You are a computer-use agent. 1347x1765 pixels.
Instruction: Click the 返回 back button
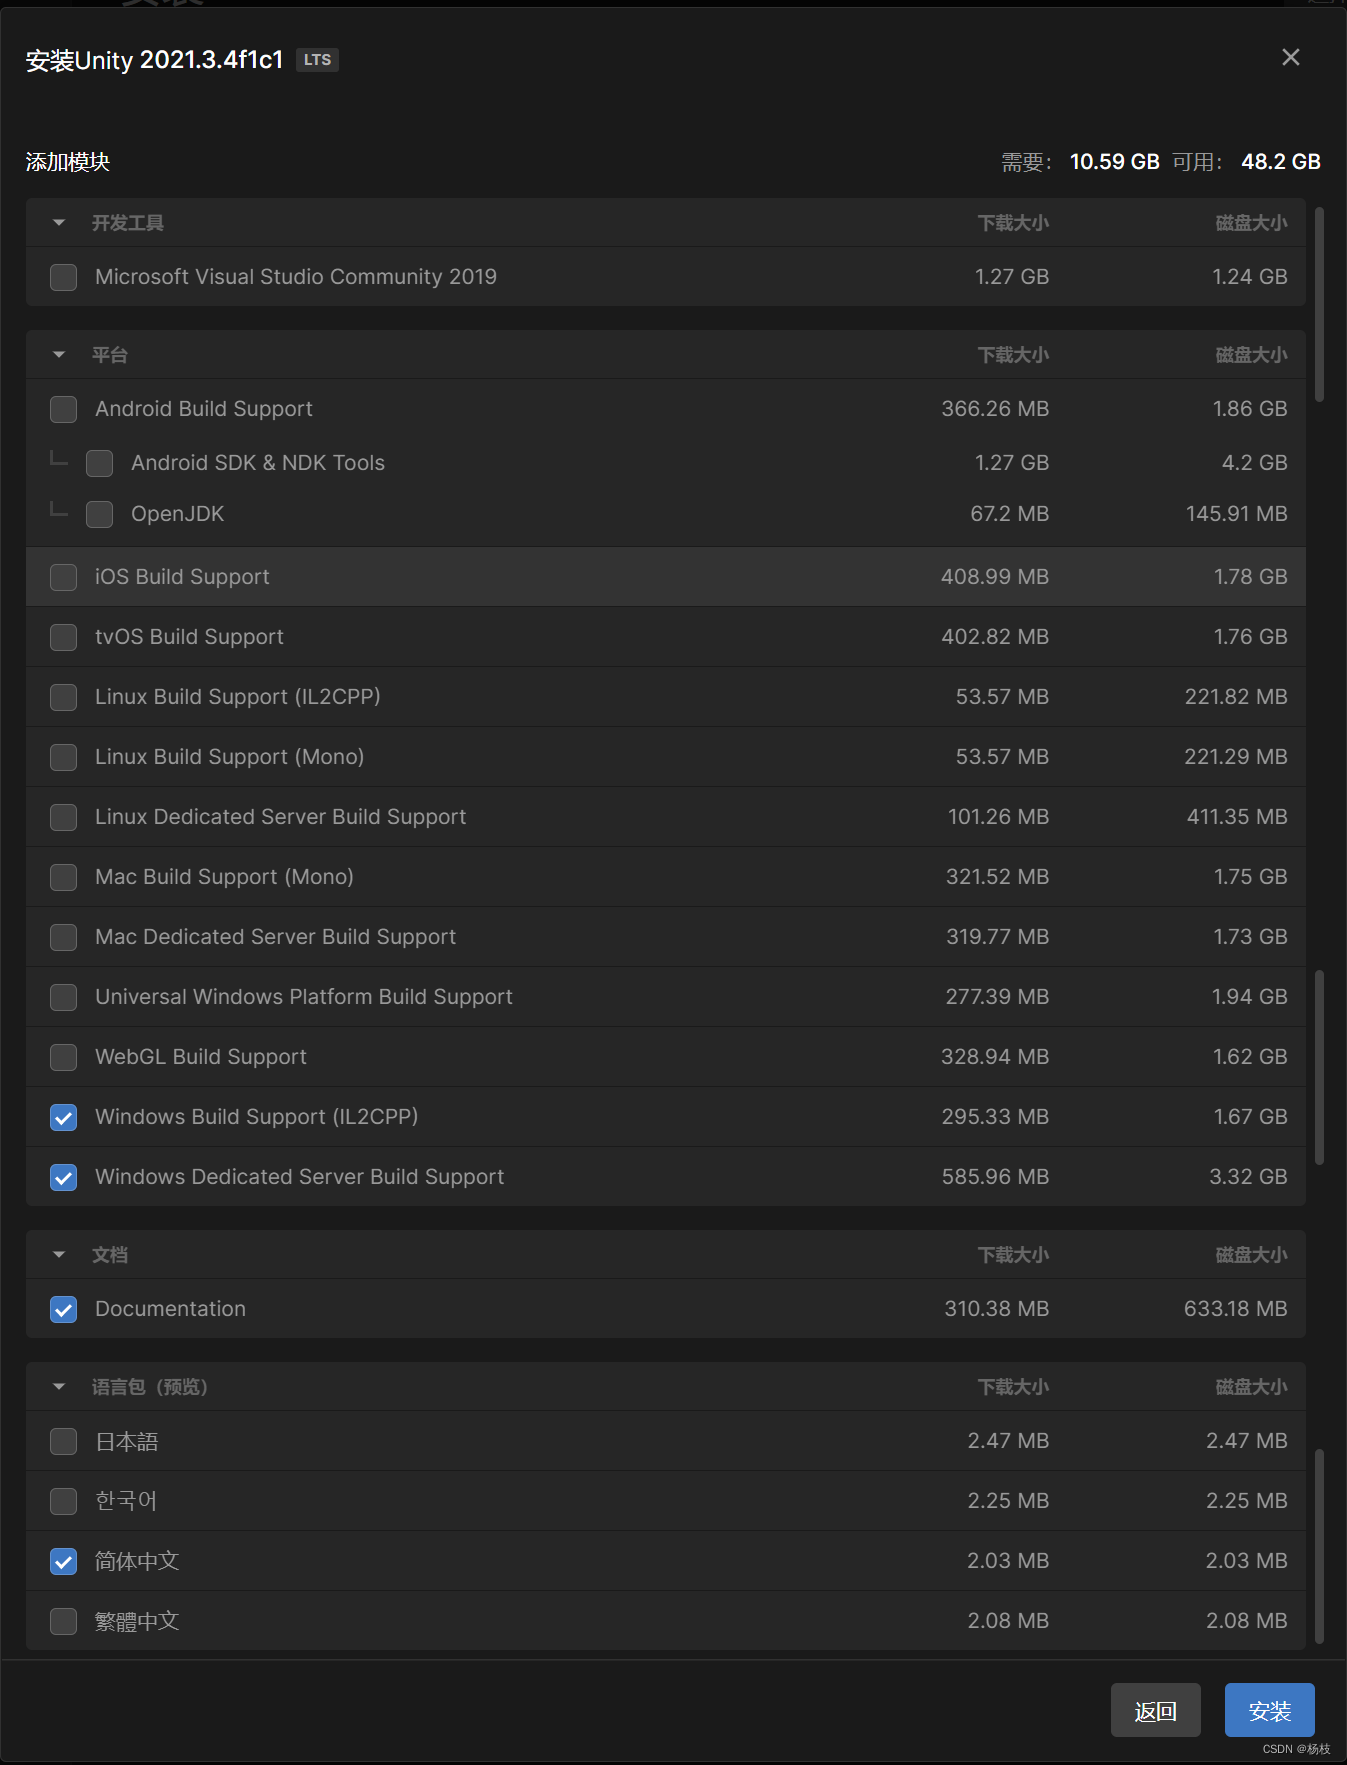1155,1711
